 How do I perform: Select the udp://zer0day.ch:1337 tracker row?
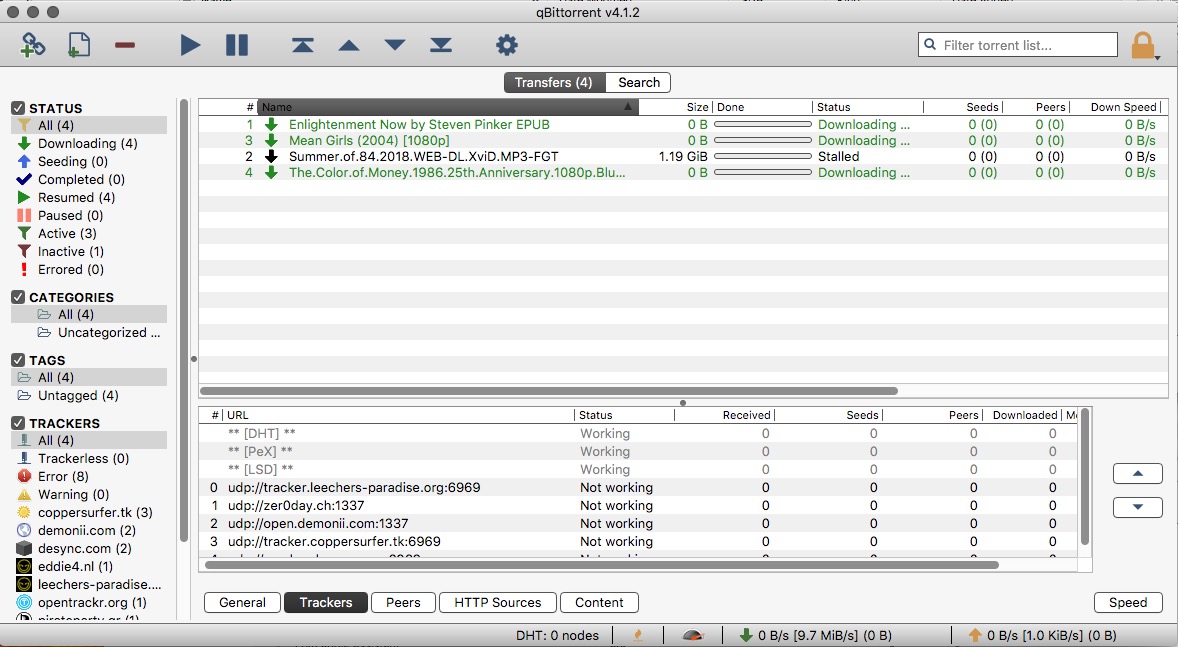tap(639, 506)
